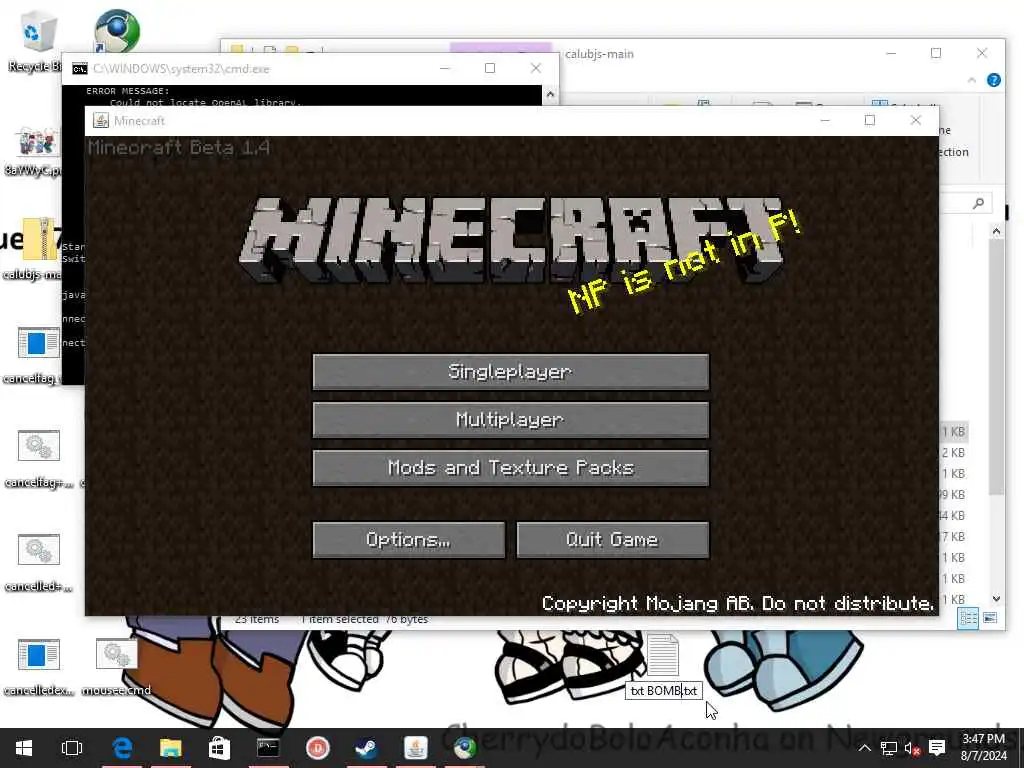The height and width of the screenshot is (768, 1024).
Task: Click the search magnifier in File Explorer
Action: (978, 204)
